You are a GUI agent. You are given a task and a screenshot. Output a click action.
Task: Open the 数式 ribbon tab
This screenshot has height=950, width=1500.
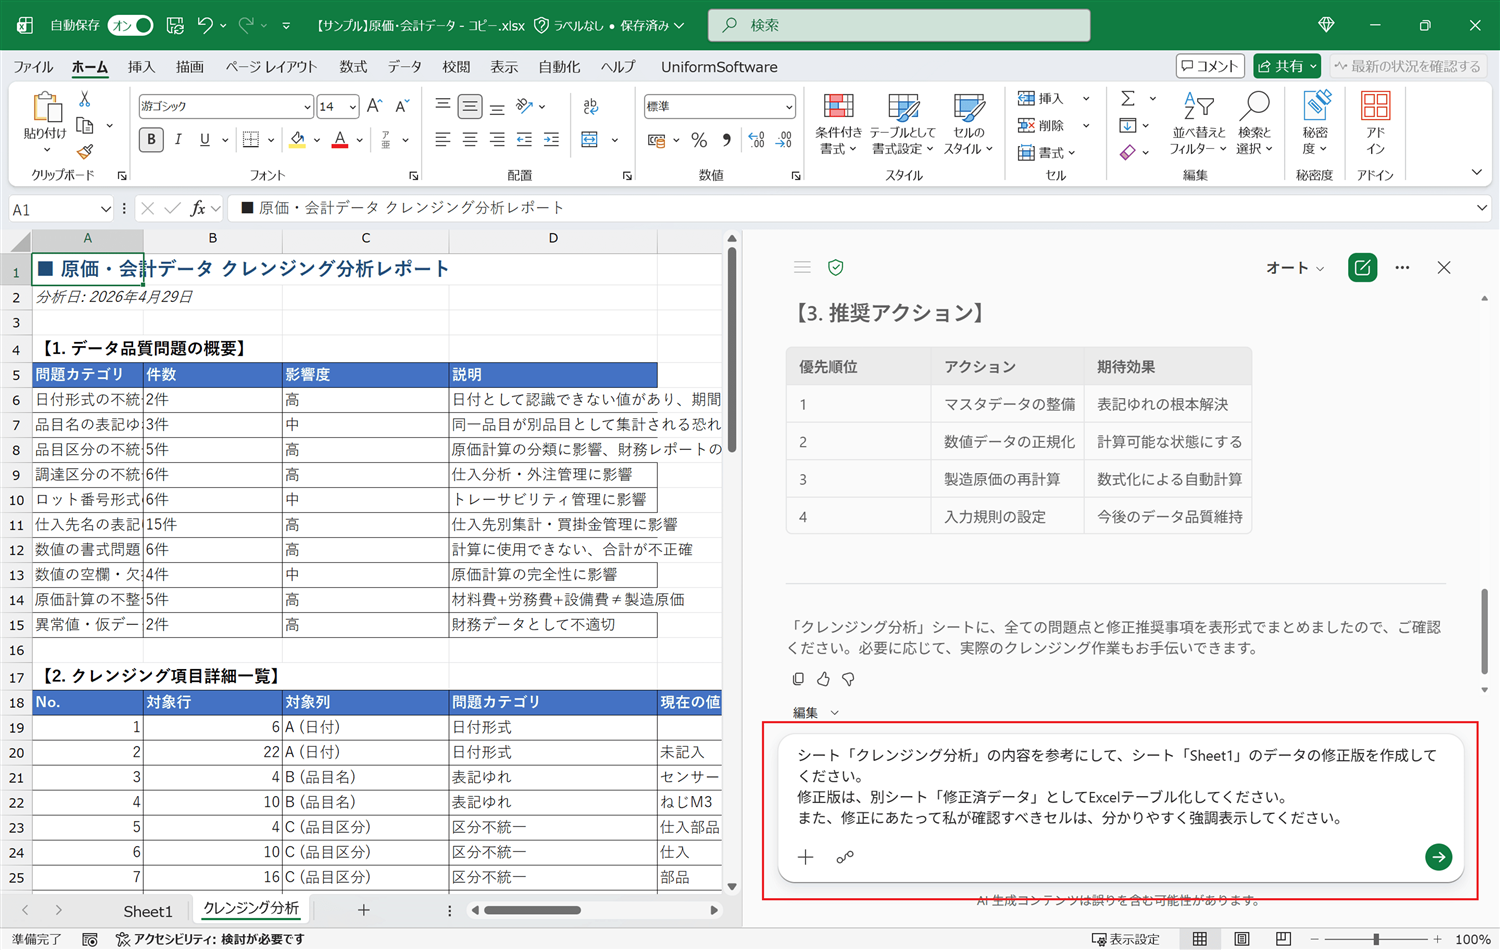(x=353, y=67)
